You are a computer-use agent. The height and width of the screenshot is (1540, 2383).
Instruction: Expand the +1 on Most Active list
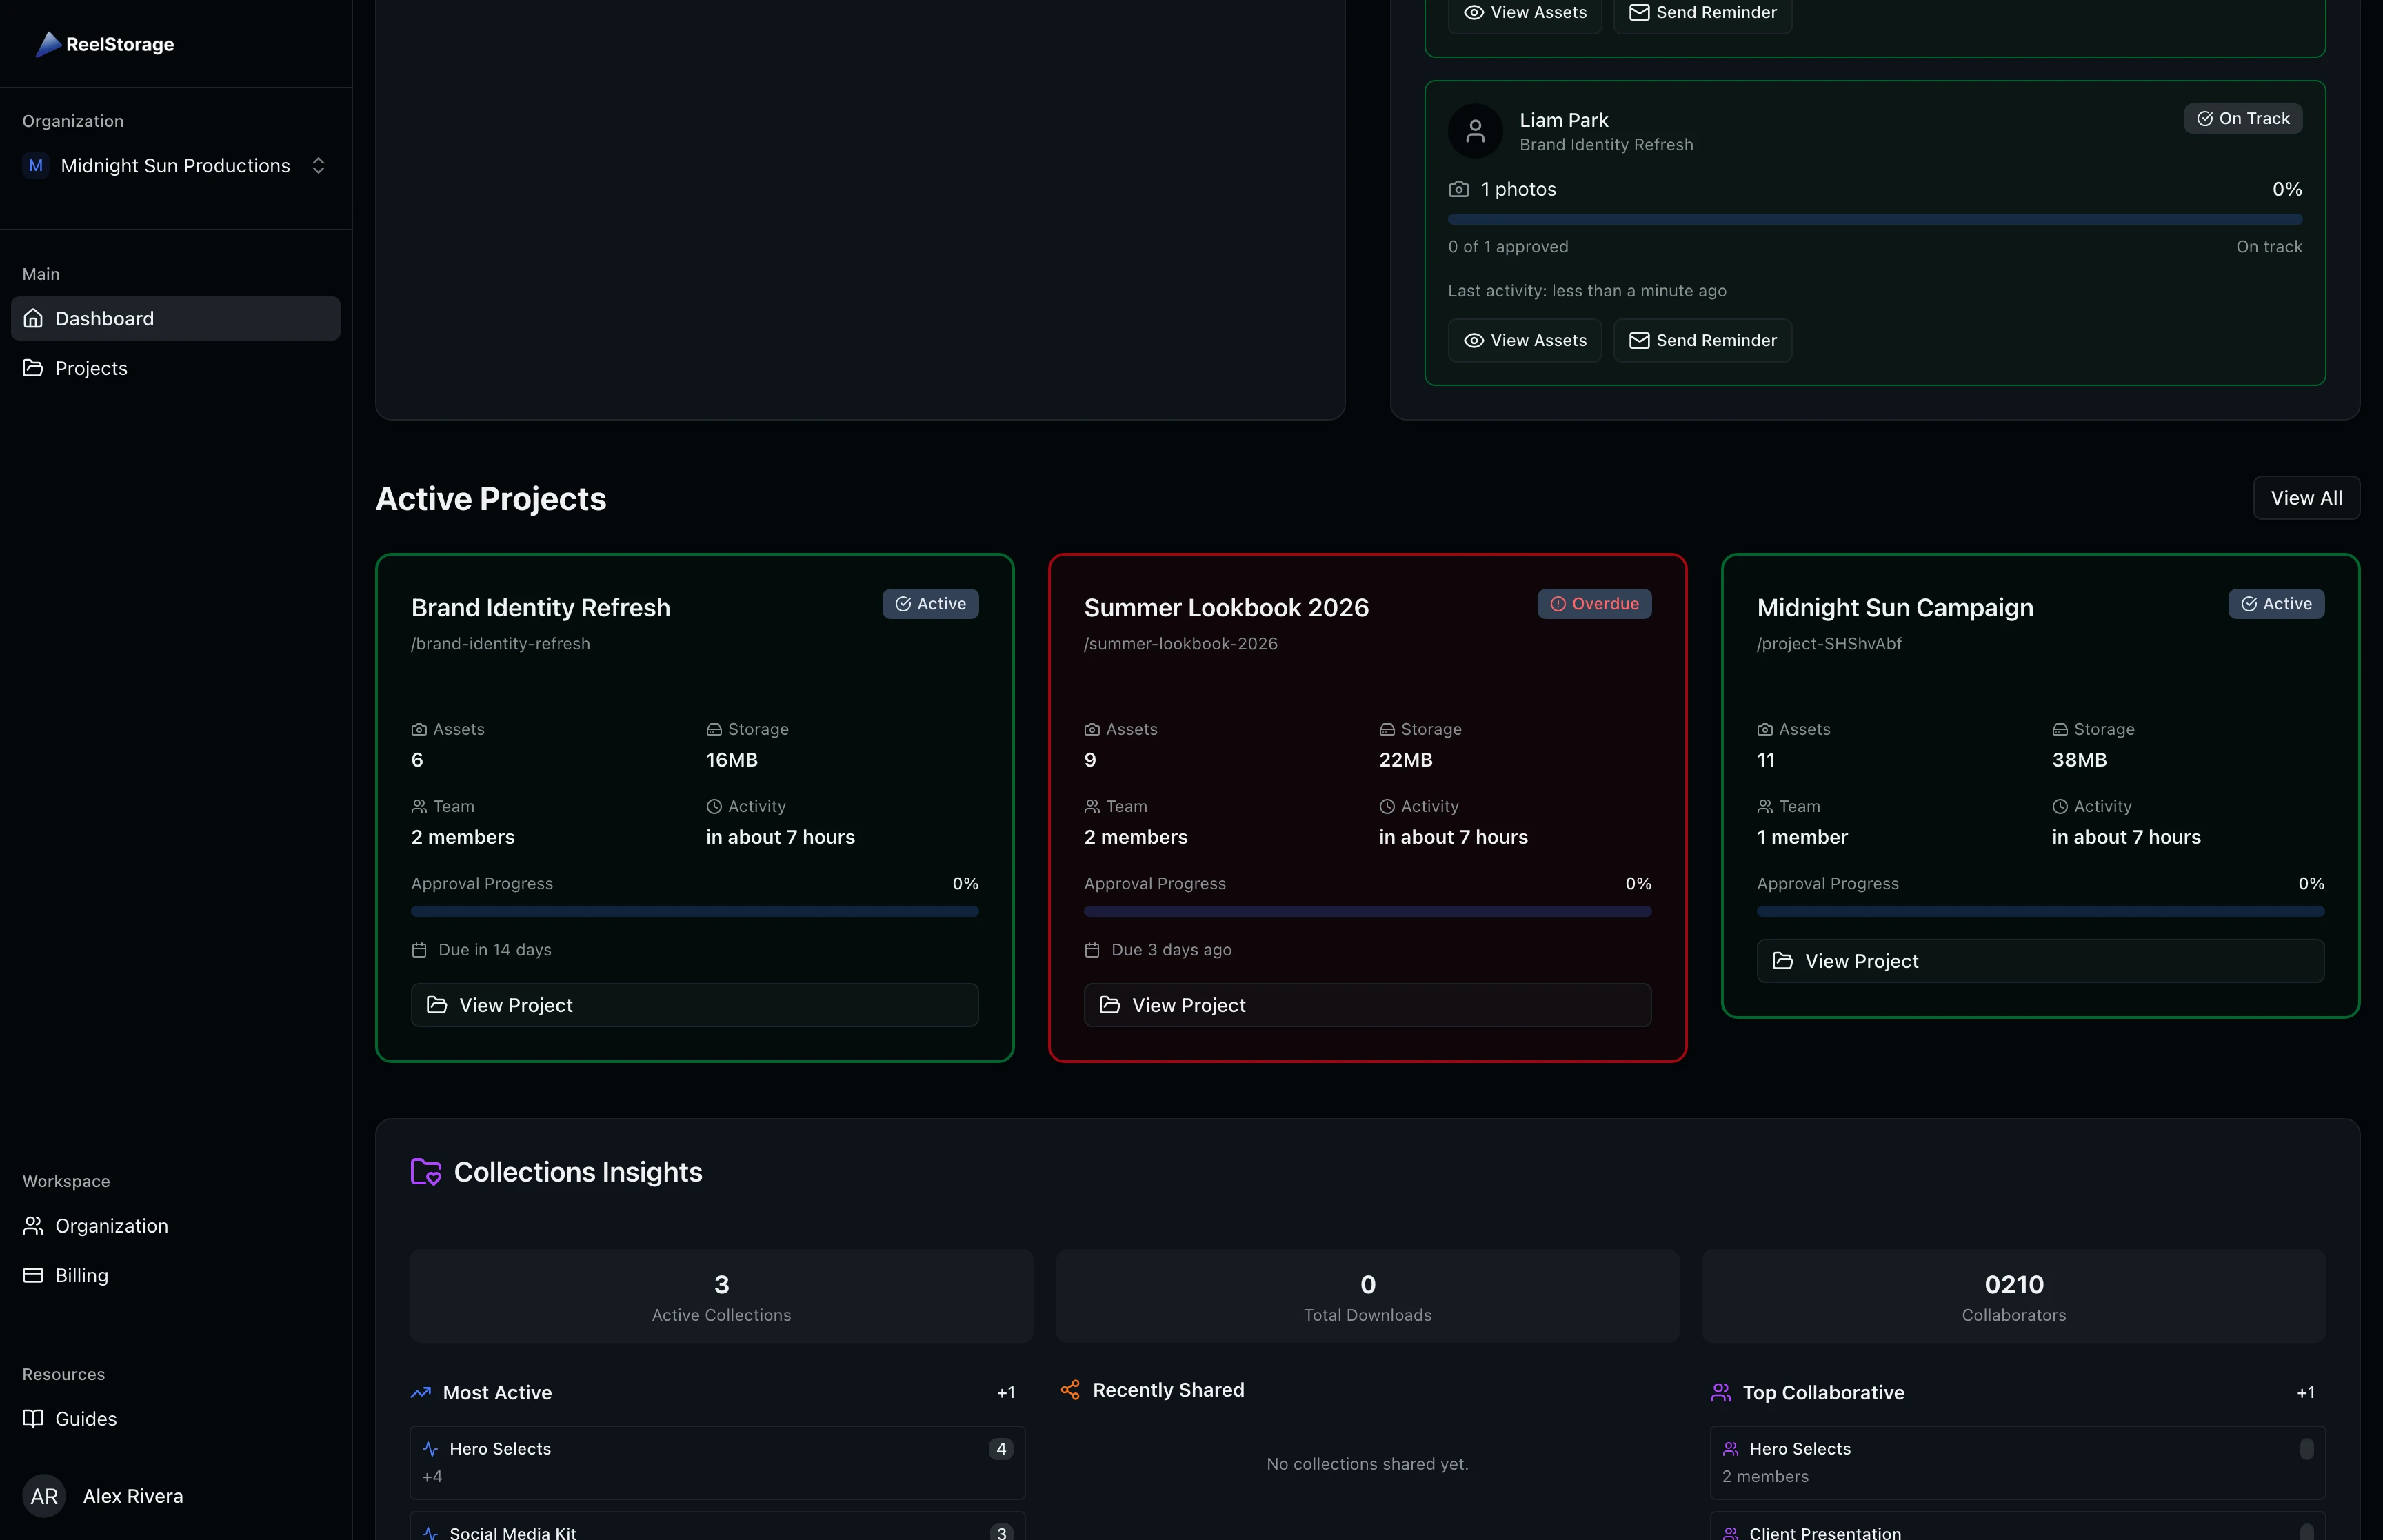[1005, 1392]
